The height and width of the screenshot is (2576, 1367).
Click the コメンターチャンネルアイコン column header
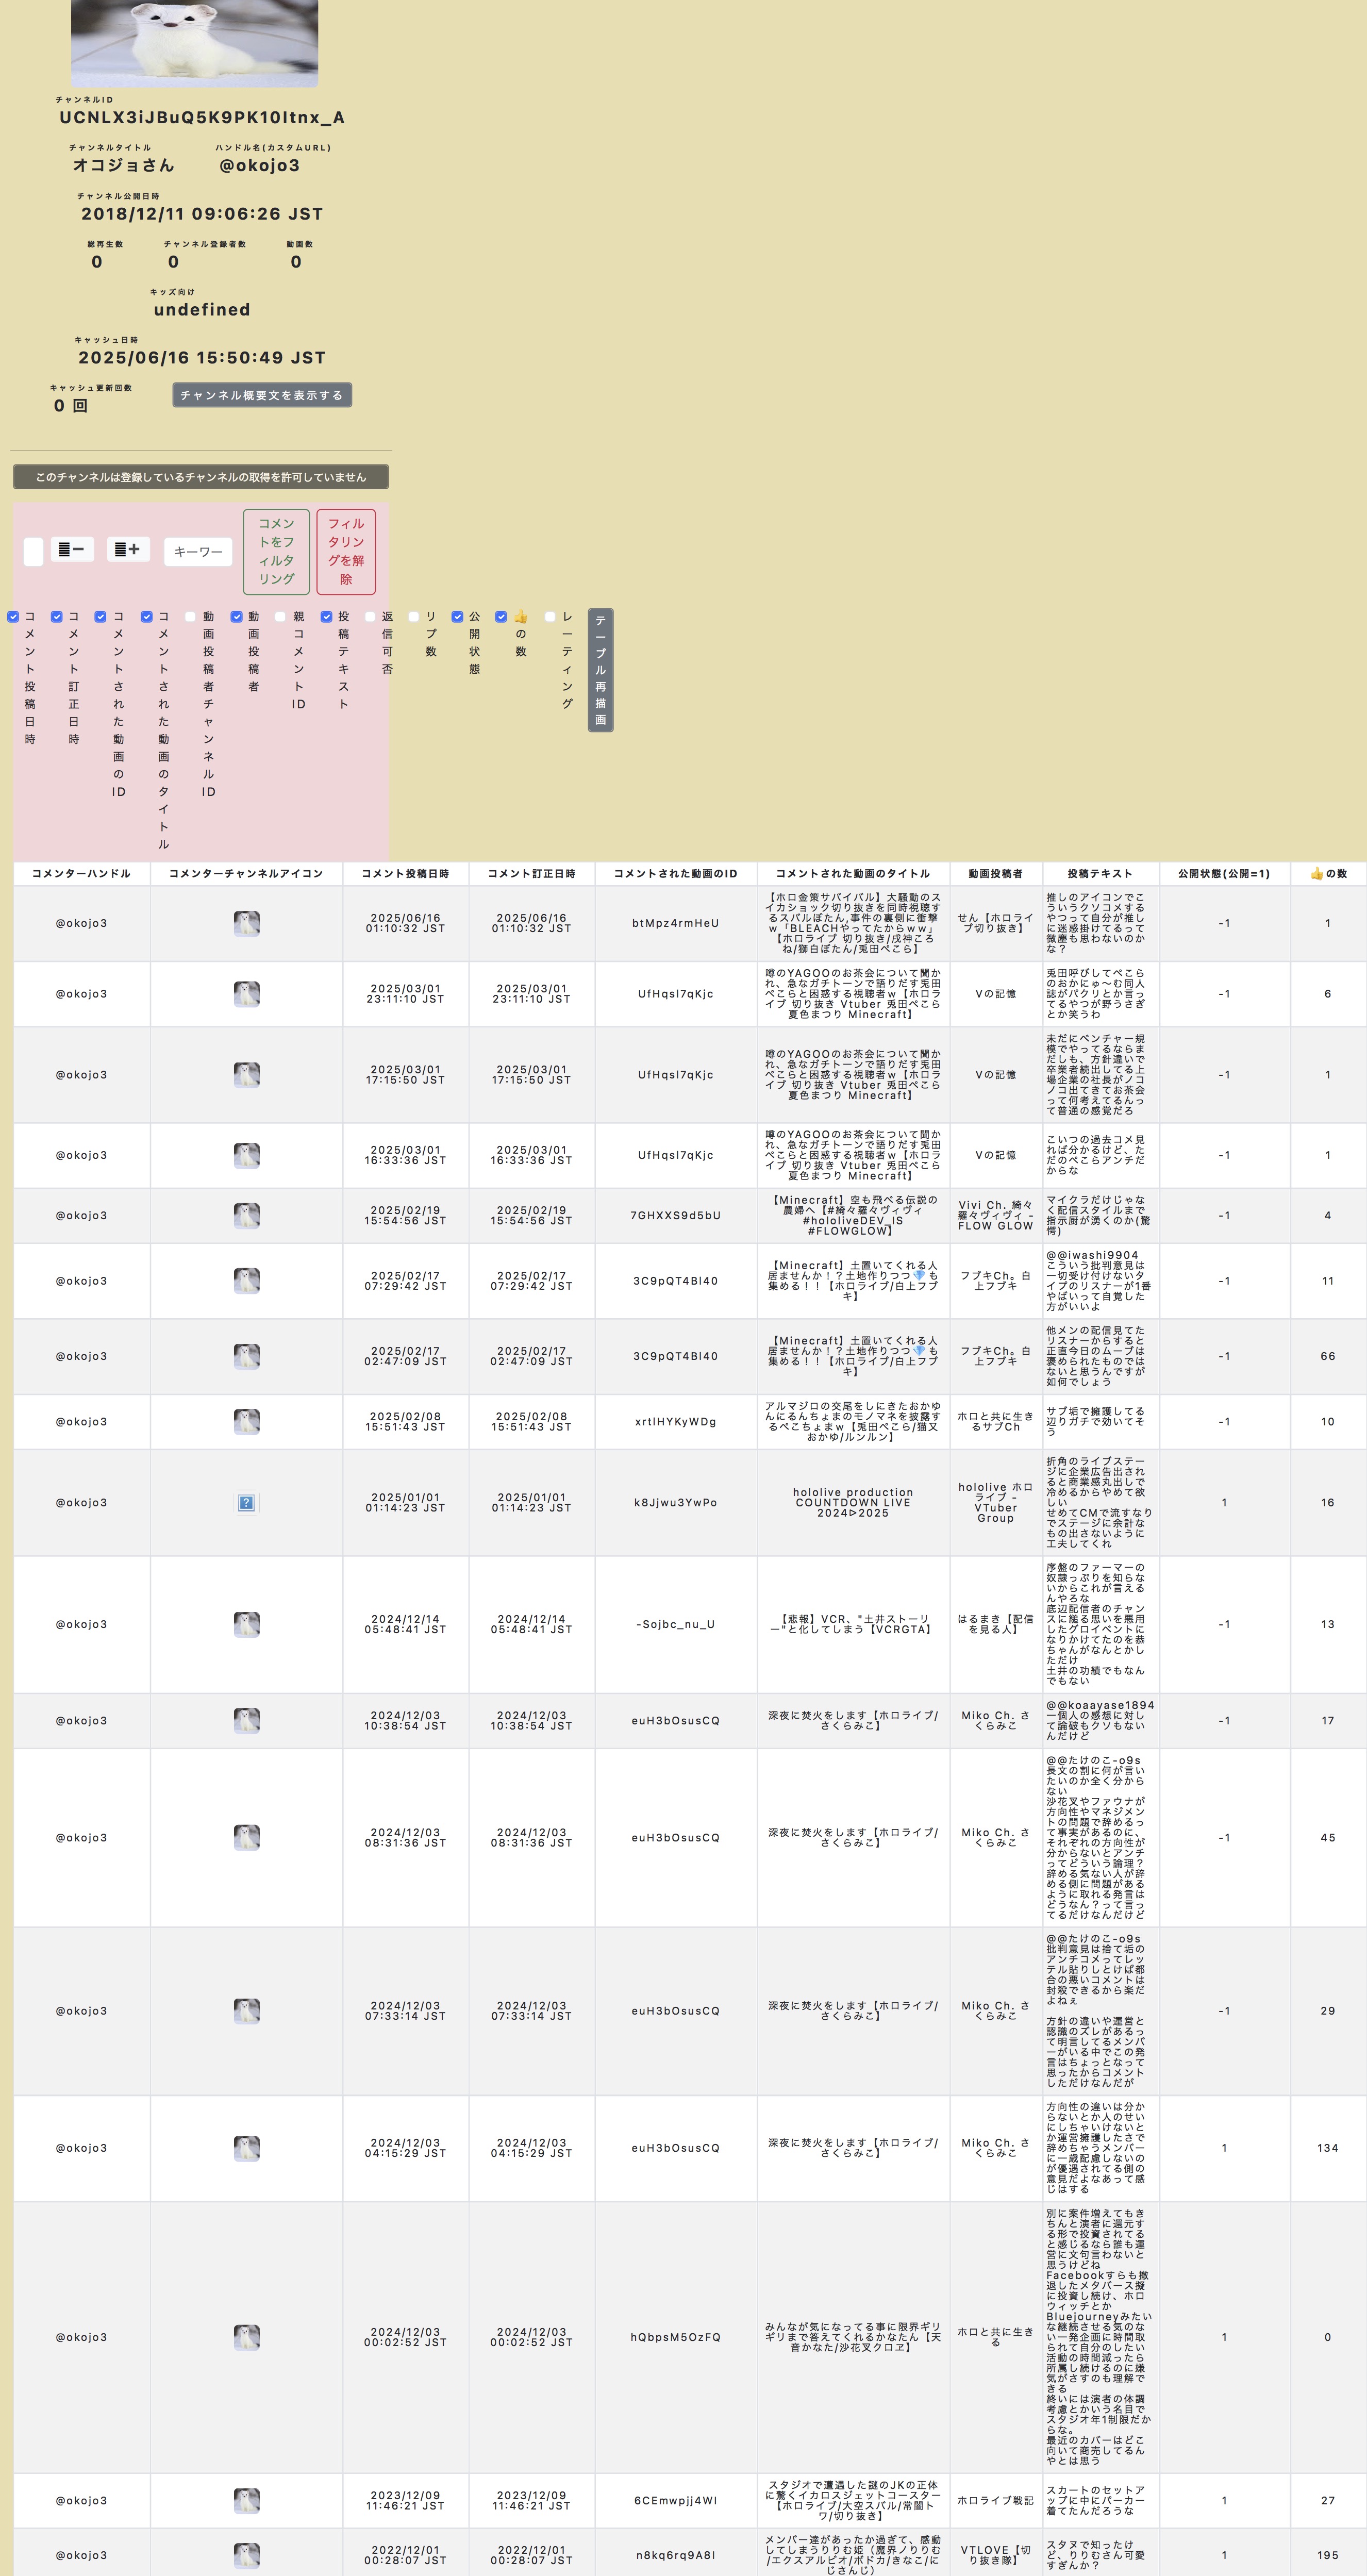(246, 873)
